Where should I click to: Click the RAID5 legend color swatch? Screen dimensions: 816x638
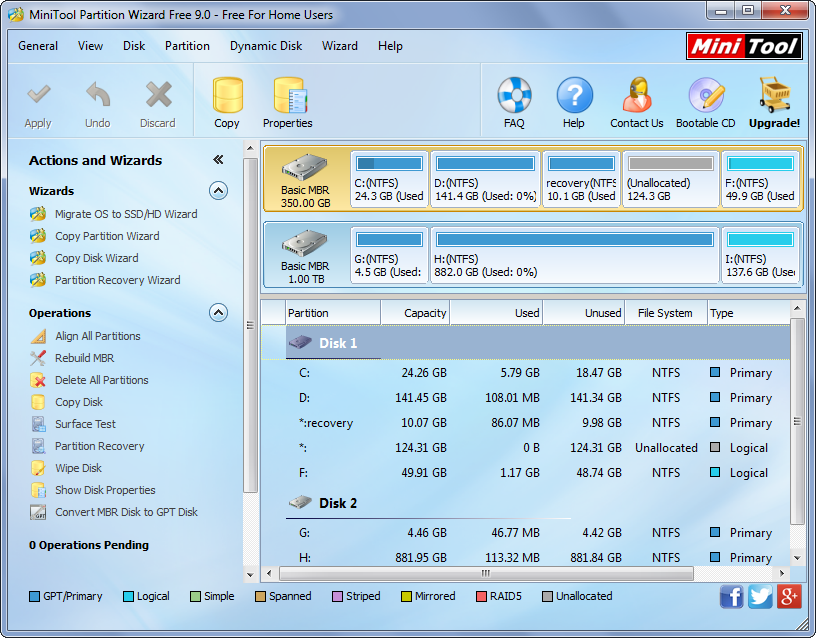481,596
